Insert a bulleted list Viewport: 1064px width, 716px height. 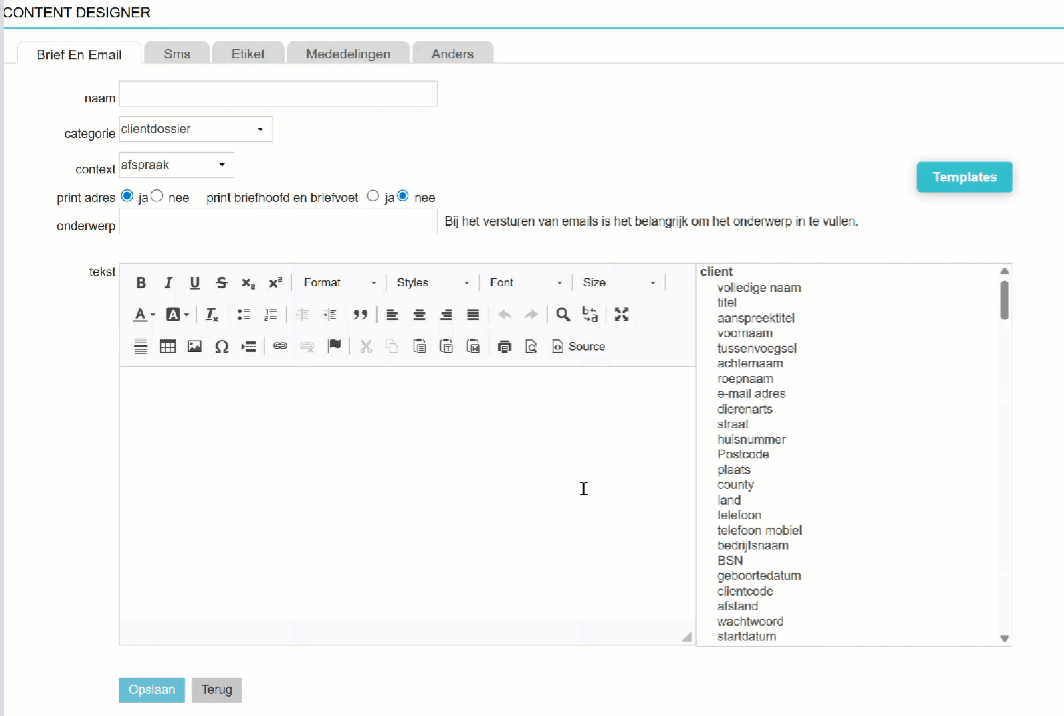click(x=243, y=315)
